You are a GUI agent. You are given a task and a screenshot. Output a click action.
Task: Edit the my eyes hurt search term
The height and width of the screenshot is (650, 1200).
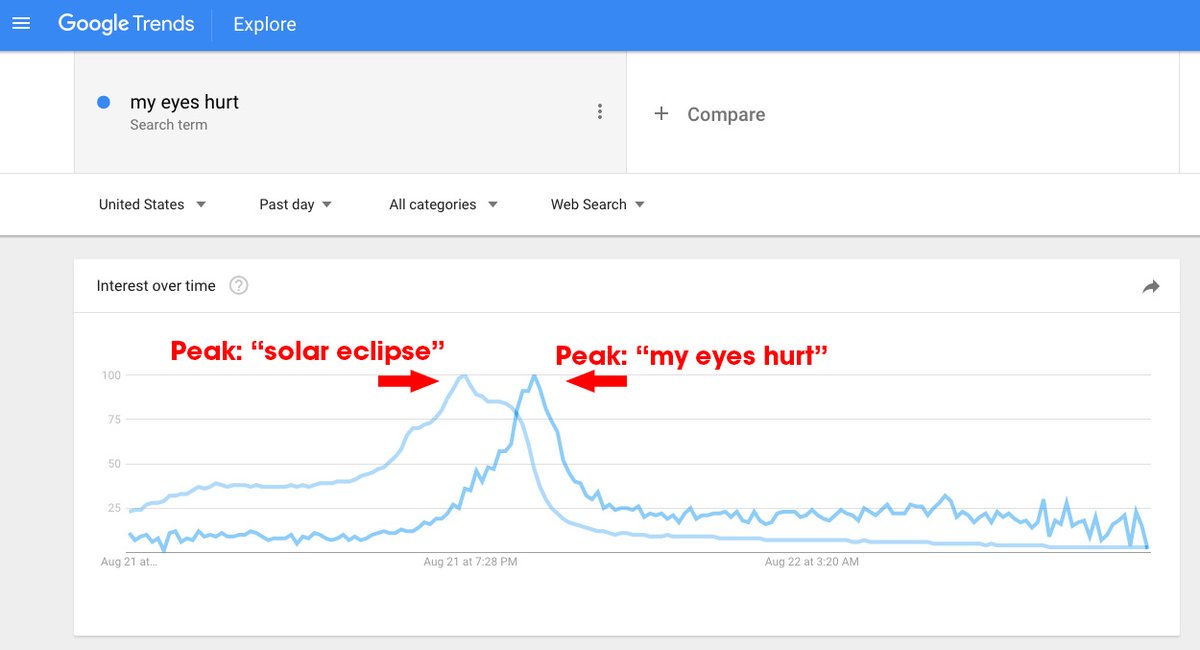tap(184, 102)
